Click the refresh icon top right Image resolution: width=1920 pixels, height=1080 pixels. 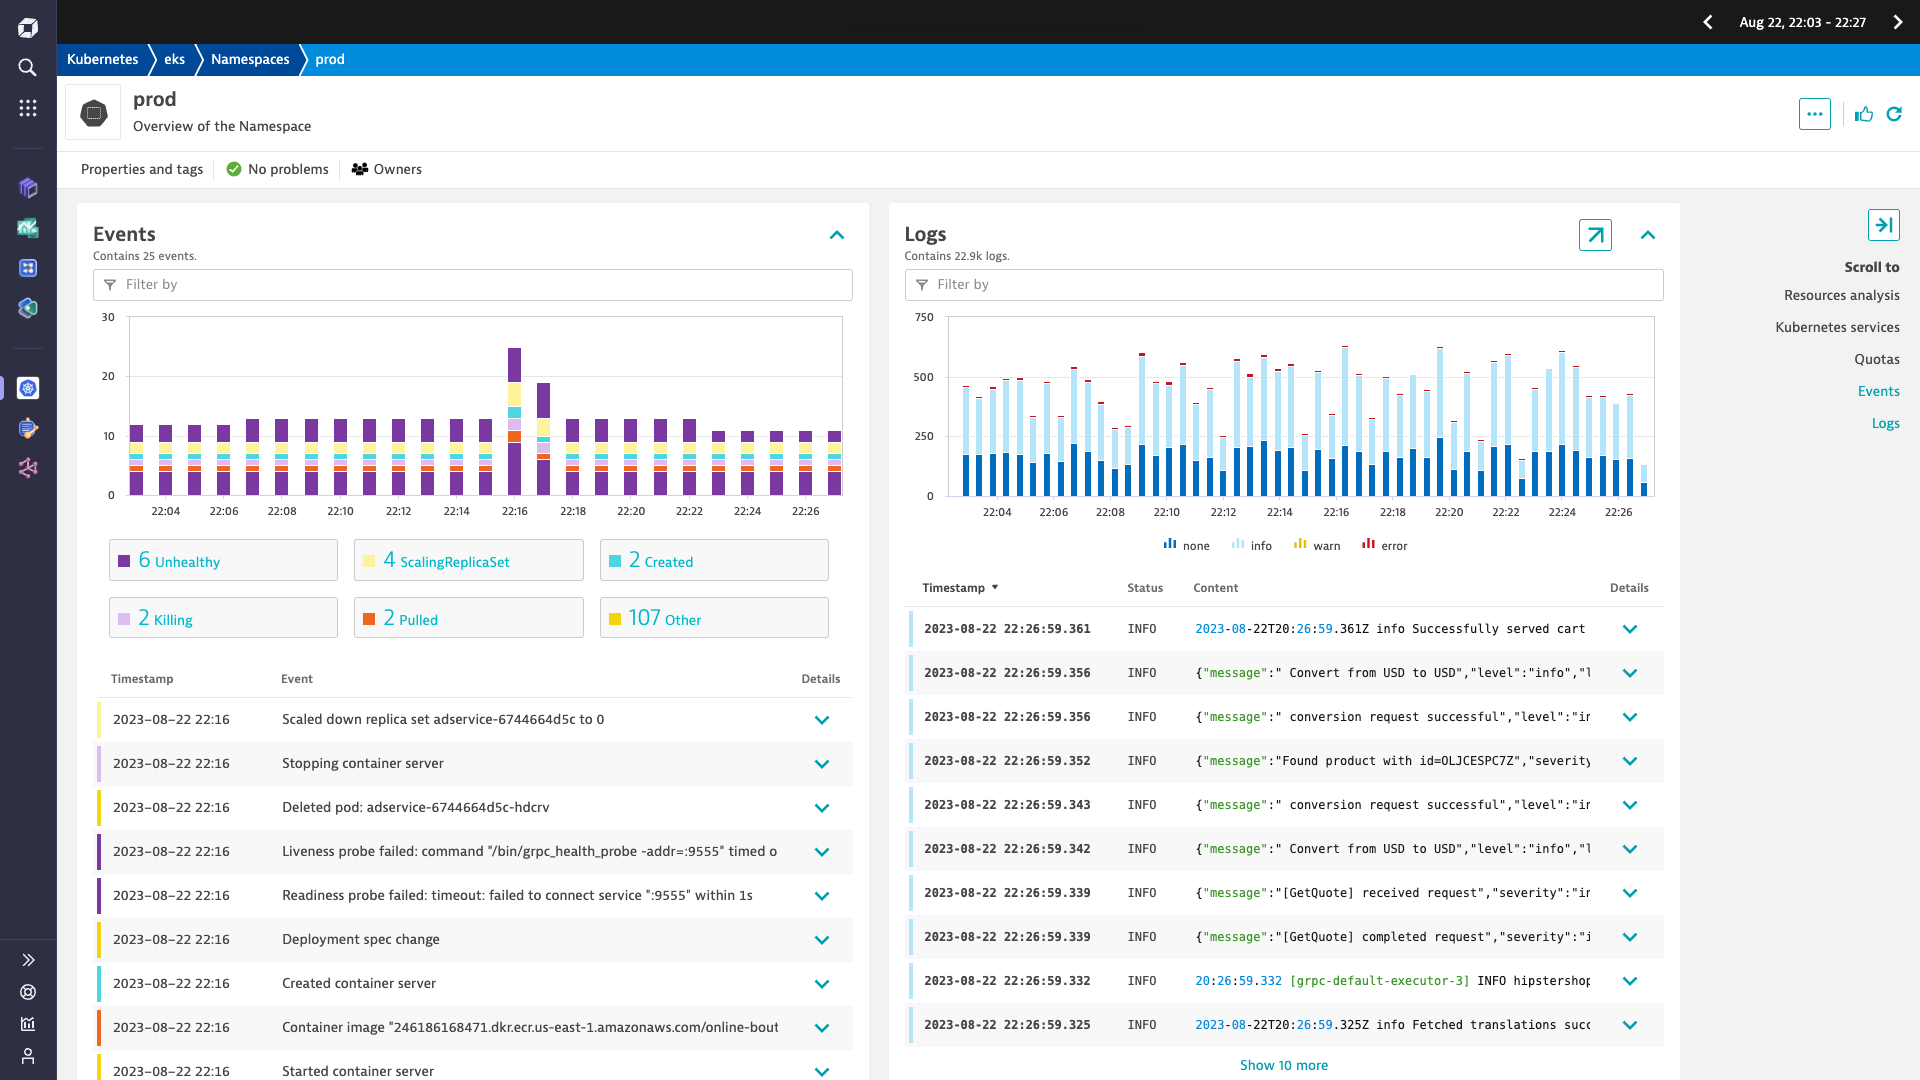tap(1895, 112)
